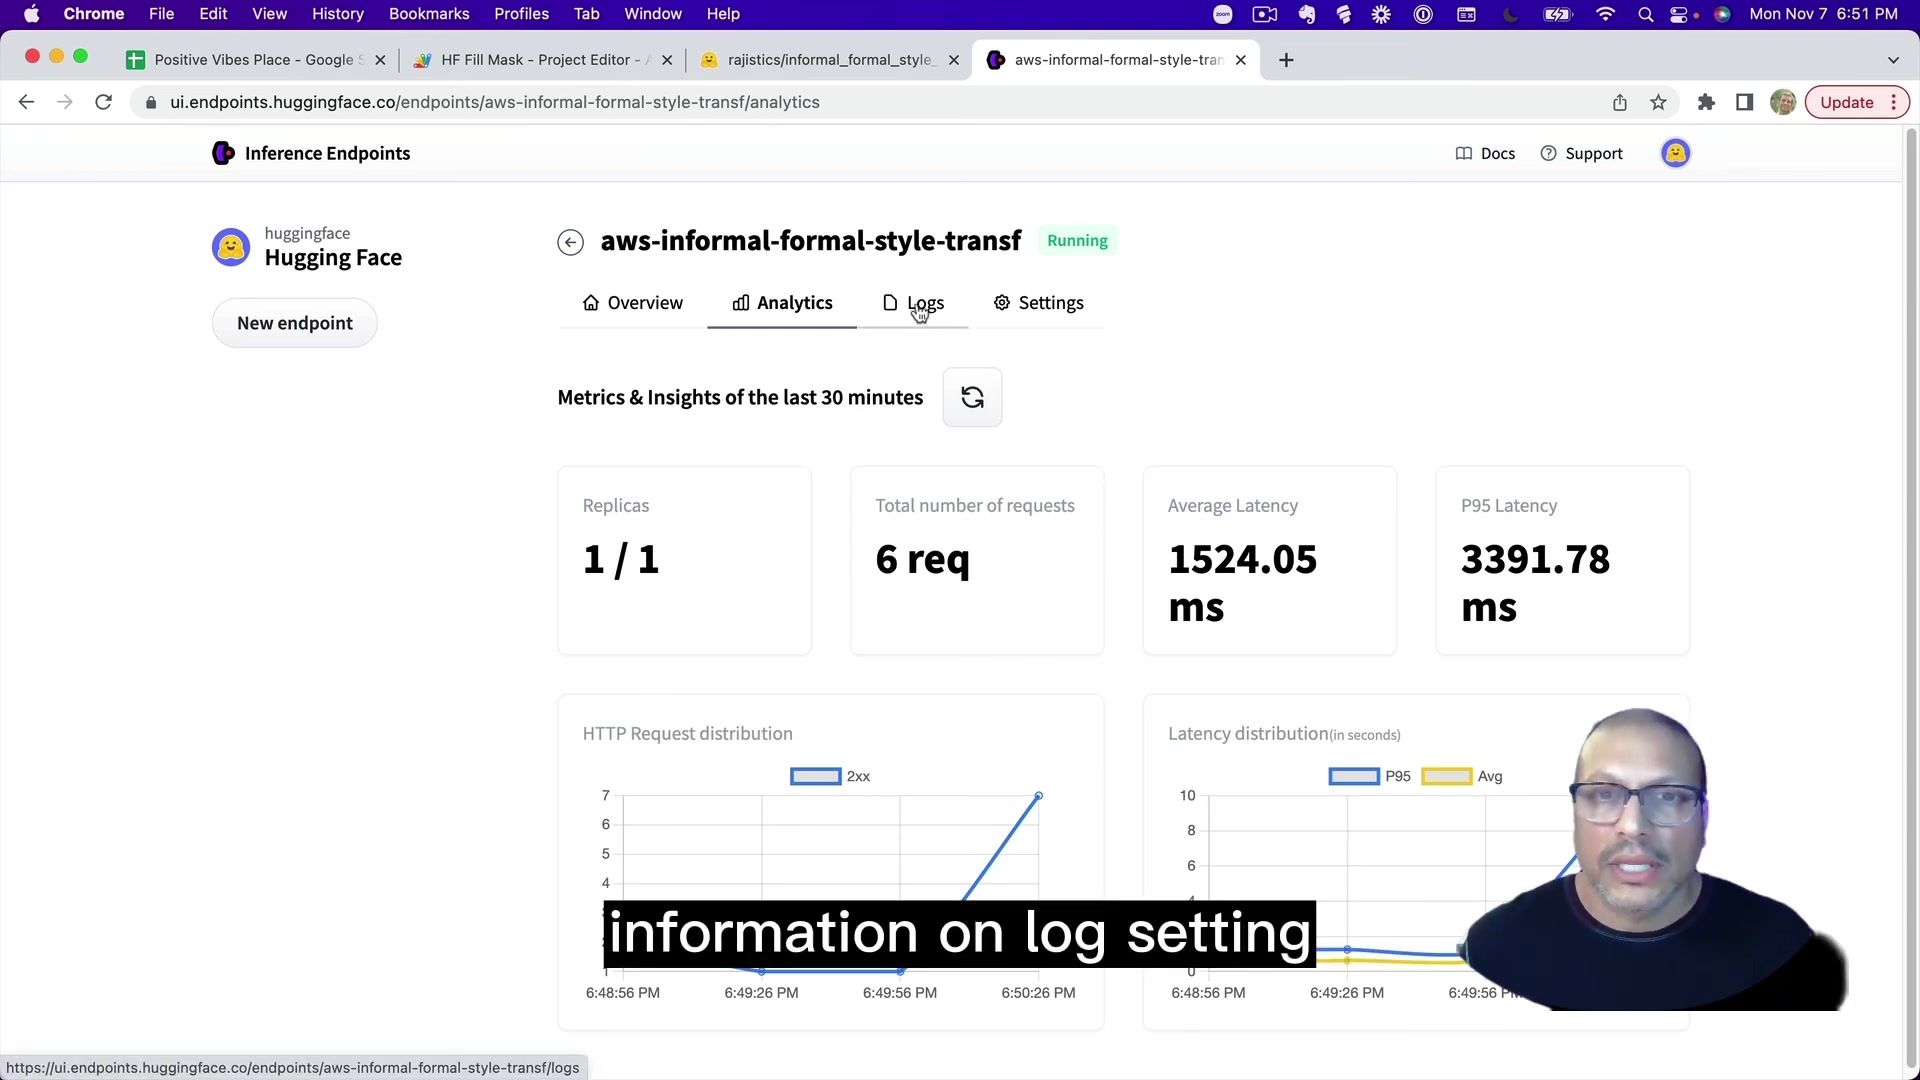
Task: Open the Edit menu
Action: [x=213, y=14]
